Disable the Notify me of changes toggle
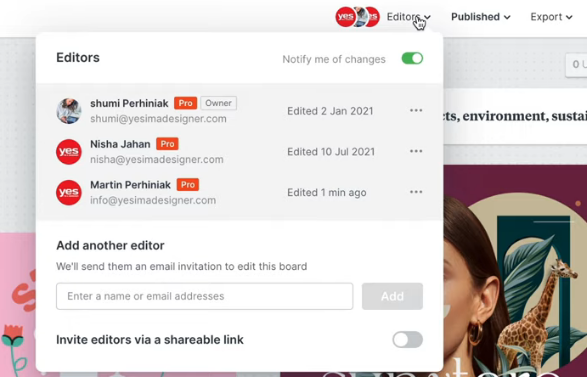The width and height of the screenshot is (587, 377). pyautogui.click(x=412, y=58)
